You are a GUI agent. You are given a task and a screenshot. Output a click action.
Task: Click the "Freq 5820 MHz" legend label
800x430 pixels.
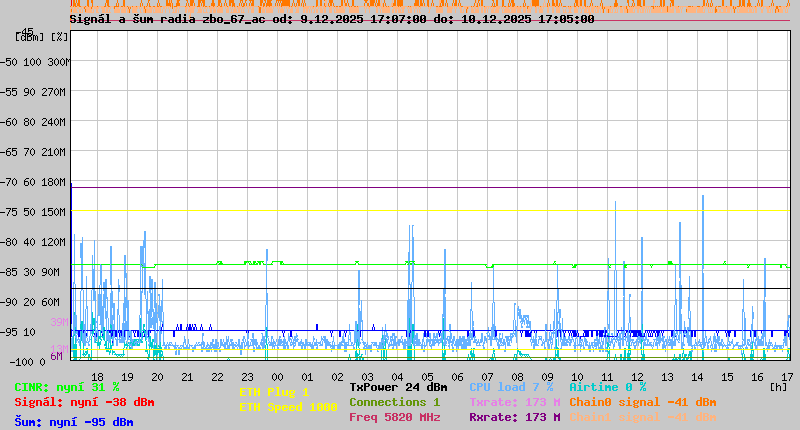pyautogui.click(x=395, y=417)
